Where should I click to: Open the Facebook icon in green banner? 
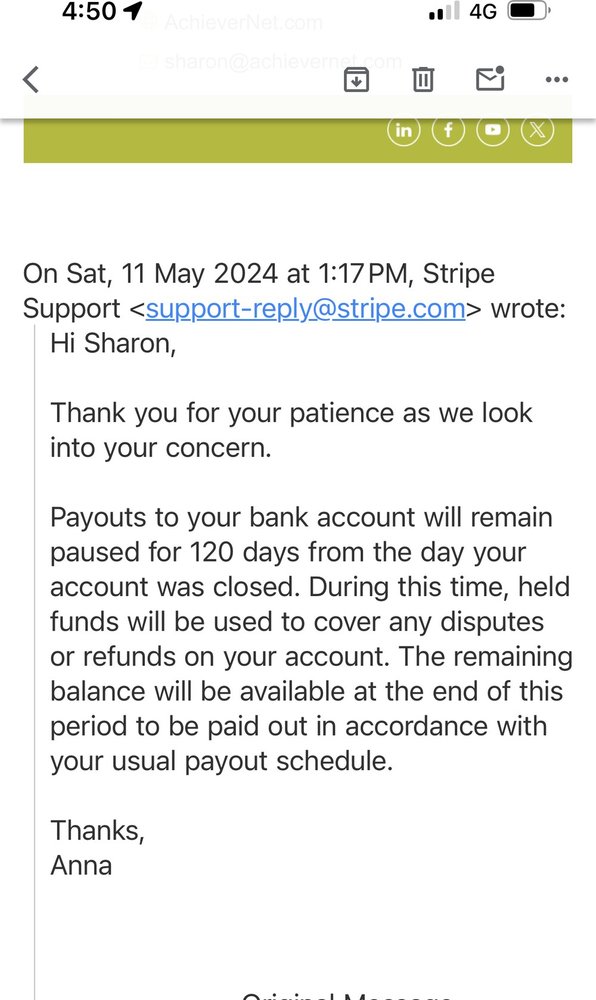(448, 130)
